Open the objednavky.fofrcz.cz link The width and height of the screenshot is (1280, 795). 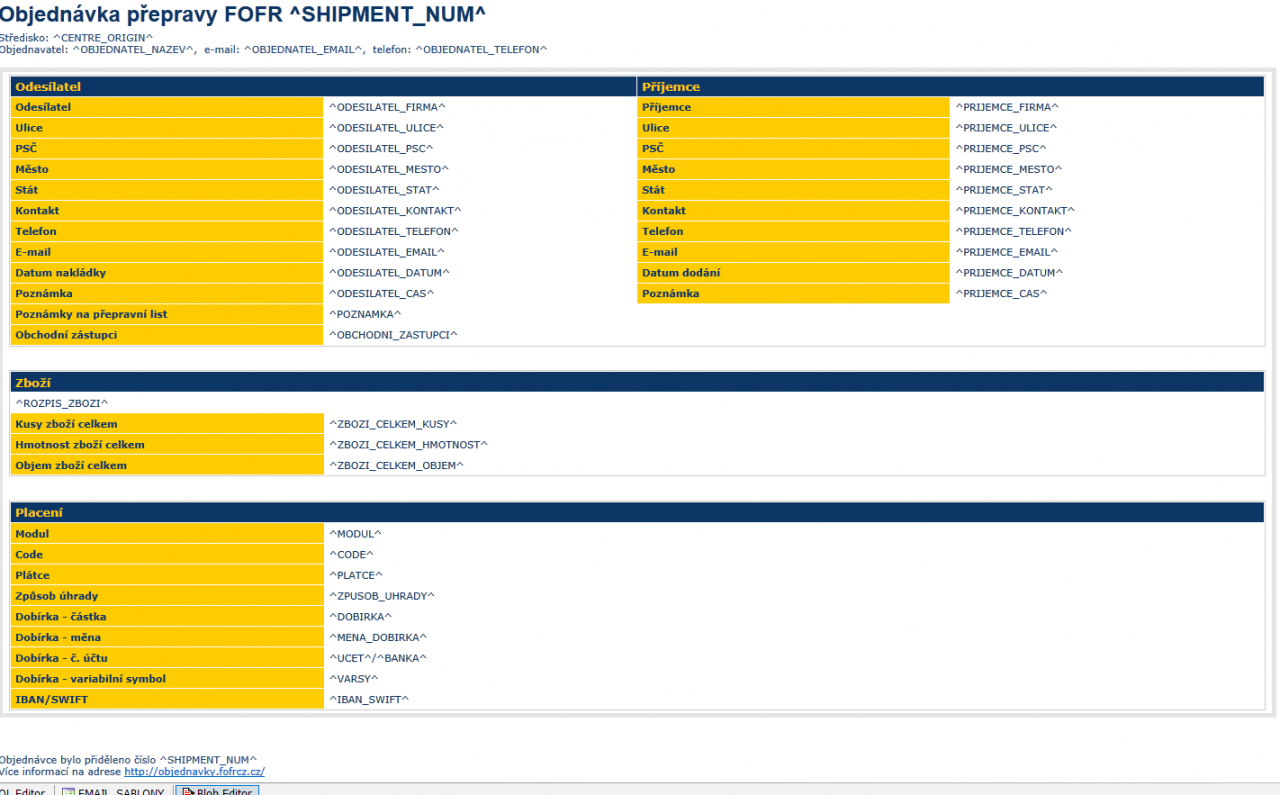(194, 772)
